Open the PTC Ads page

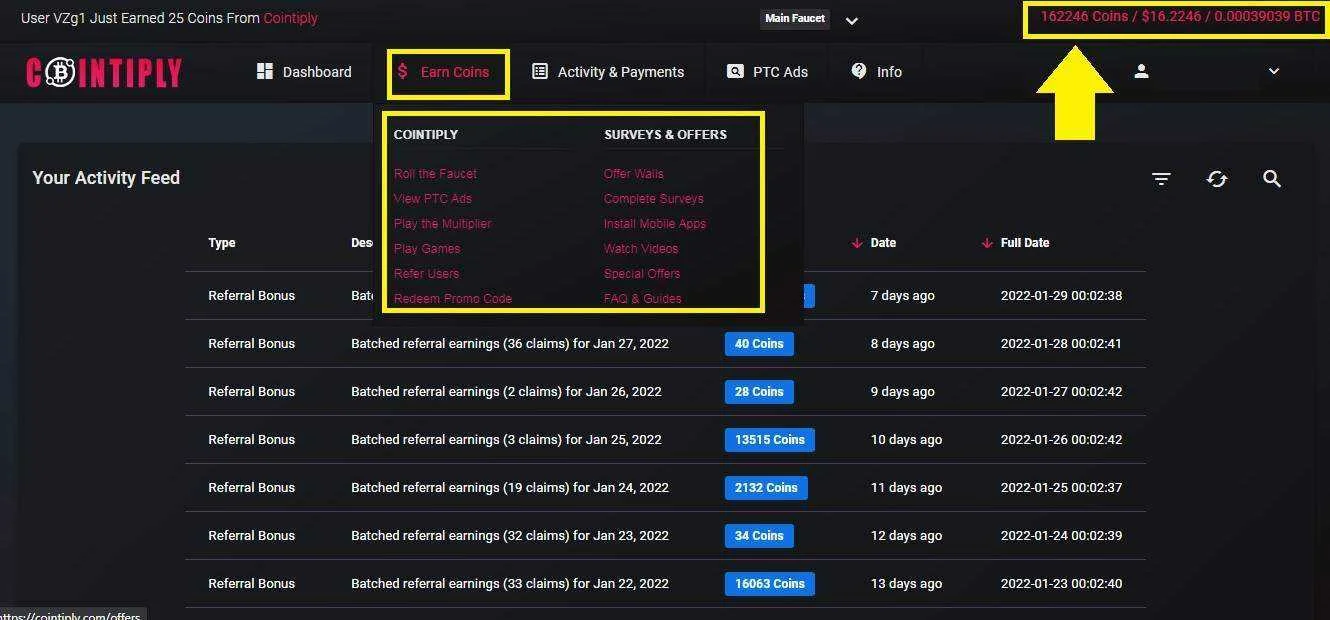(x=768, y=72)
